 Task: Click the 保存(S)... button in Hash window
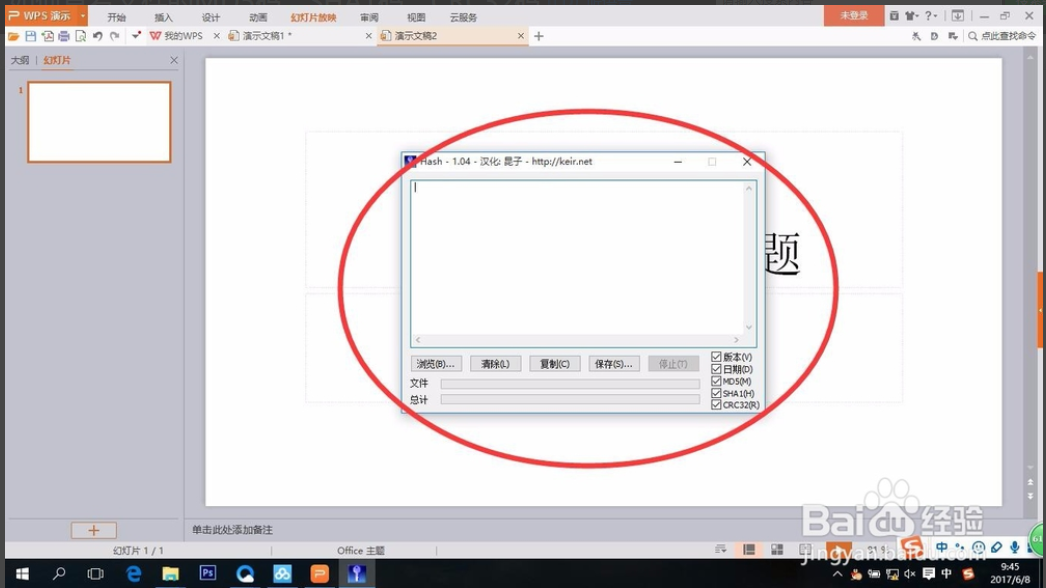point(614,364)
